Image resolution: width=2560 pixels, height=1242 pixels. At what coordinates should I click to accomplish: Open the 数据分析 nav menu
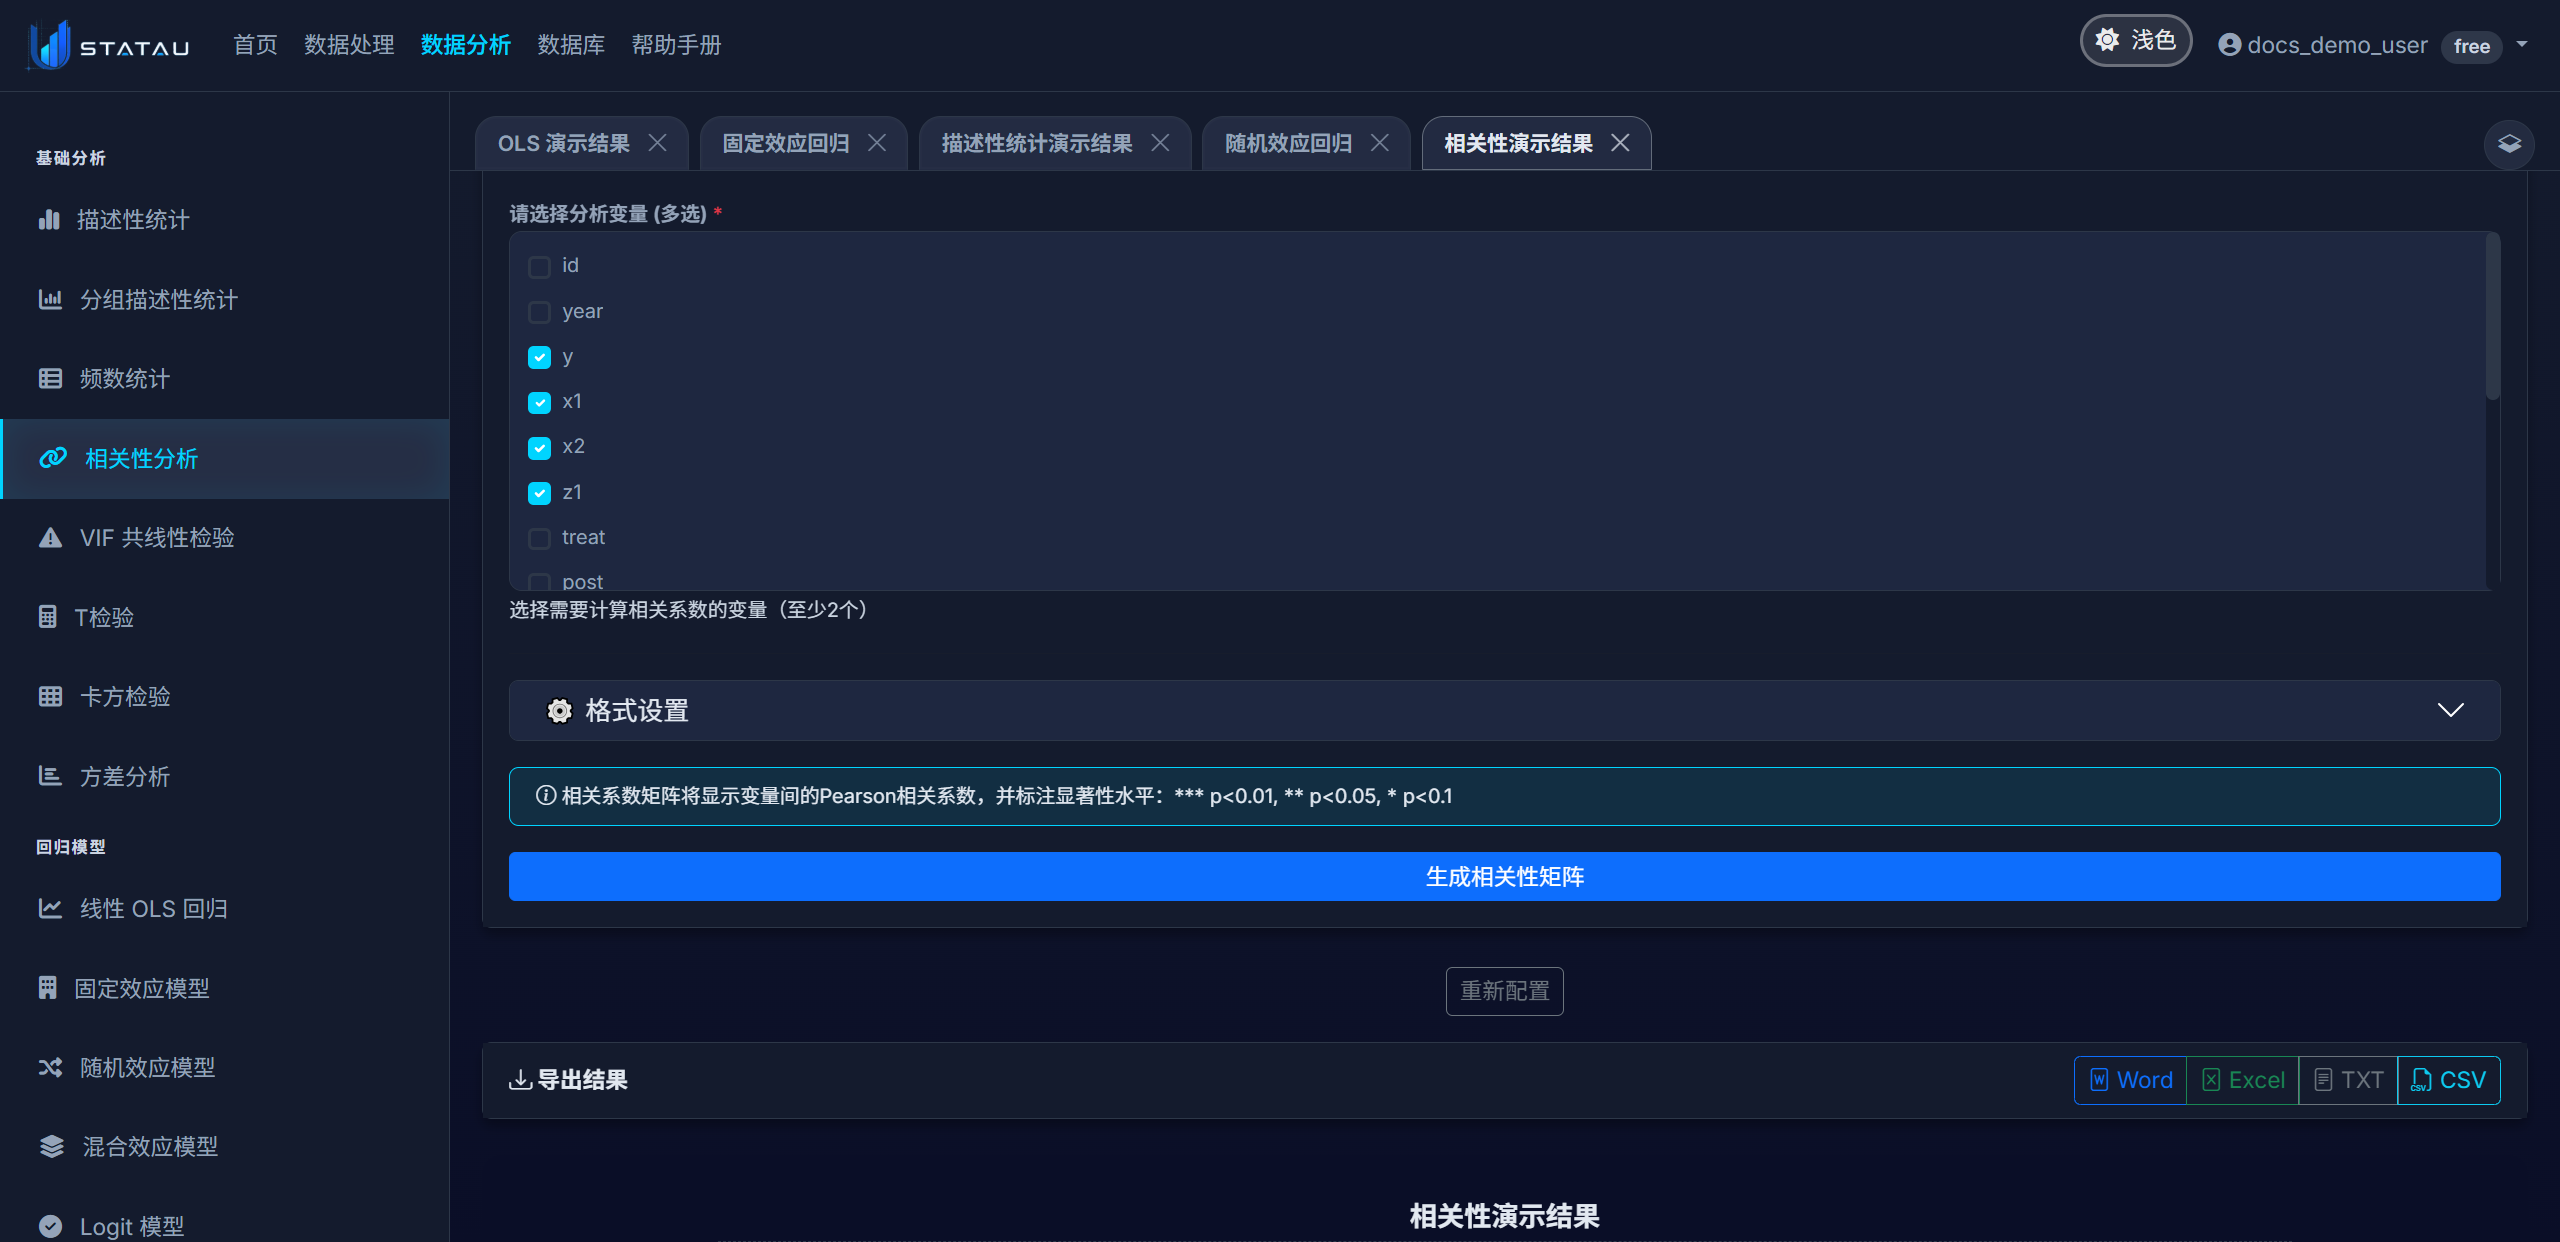(466, 45)
